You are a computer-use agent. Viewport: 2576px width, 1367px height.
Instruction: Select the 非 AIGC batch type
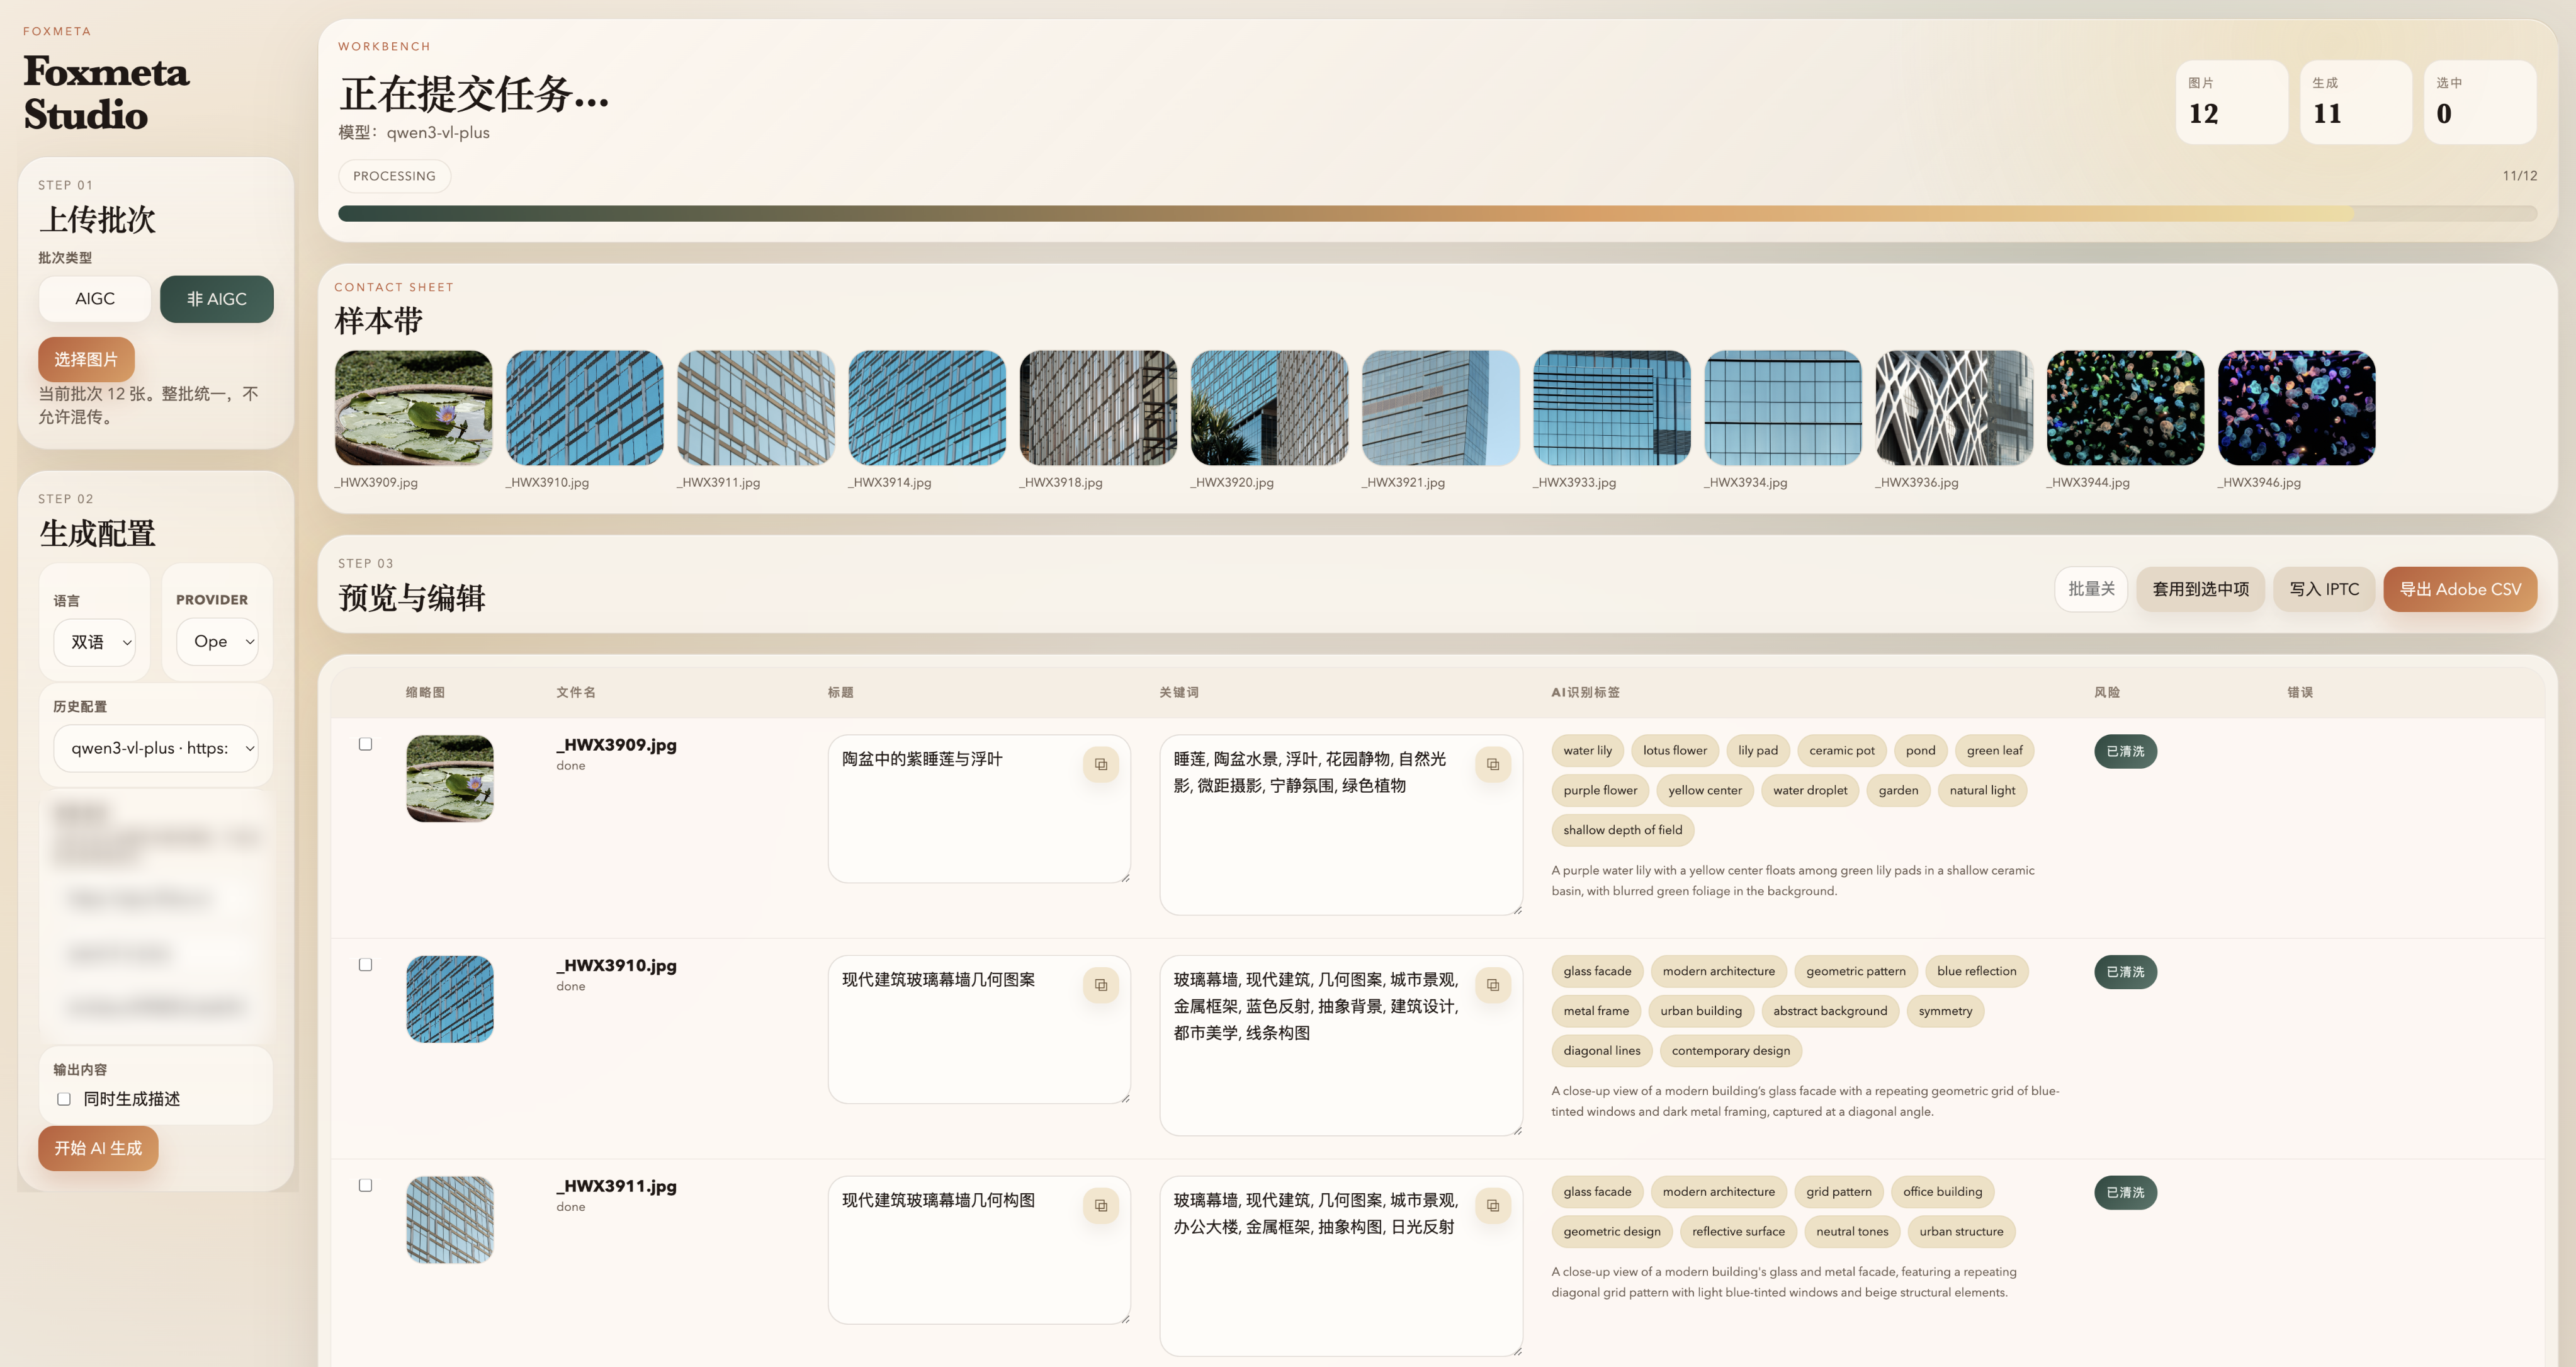(216, 299)
